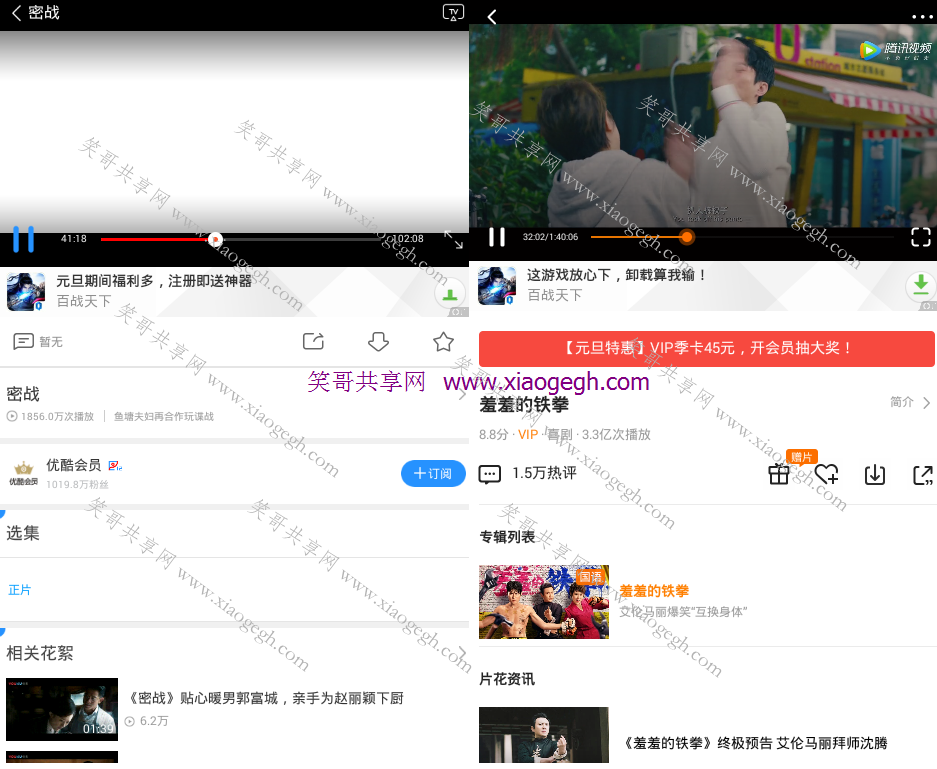Tap the 赠片 gift icon
The width and height of the screenshot is (937, 769).
[x=779, y=474]
